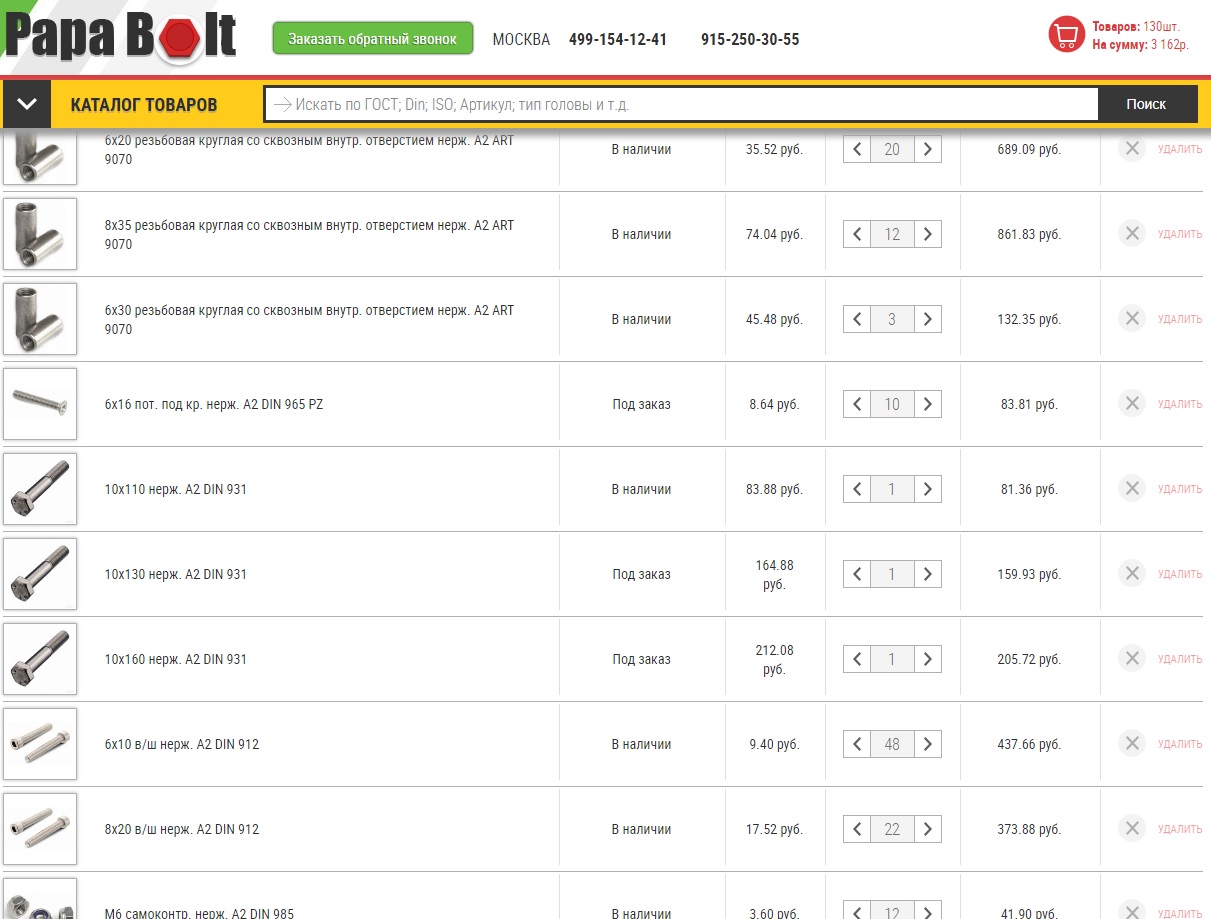
Task: Remove 10x130 DIN 931 via X icon
Action: pos(1132,574)
